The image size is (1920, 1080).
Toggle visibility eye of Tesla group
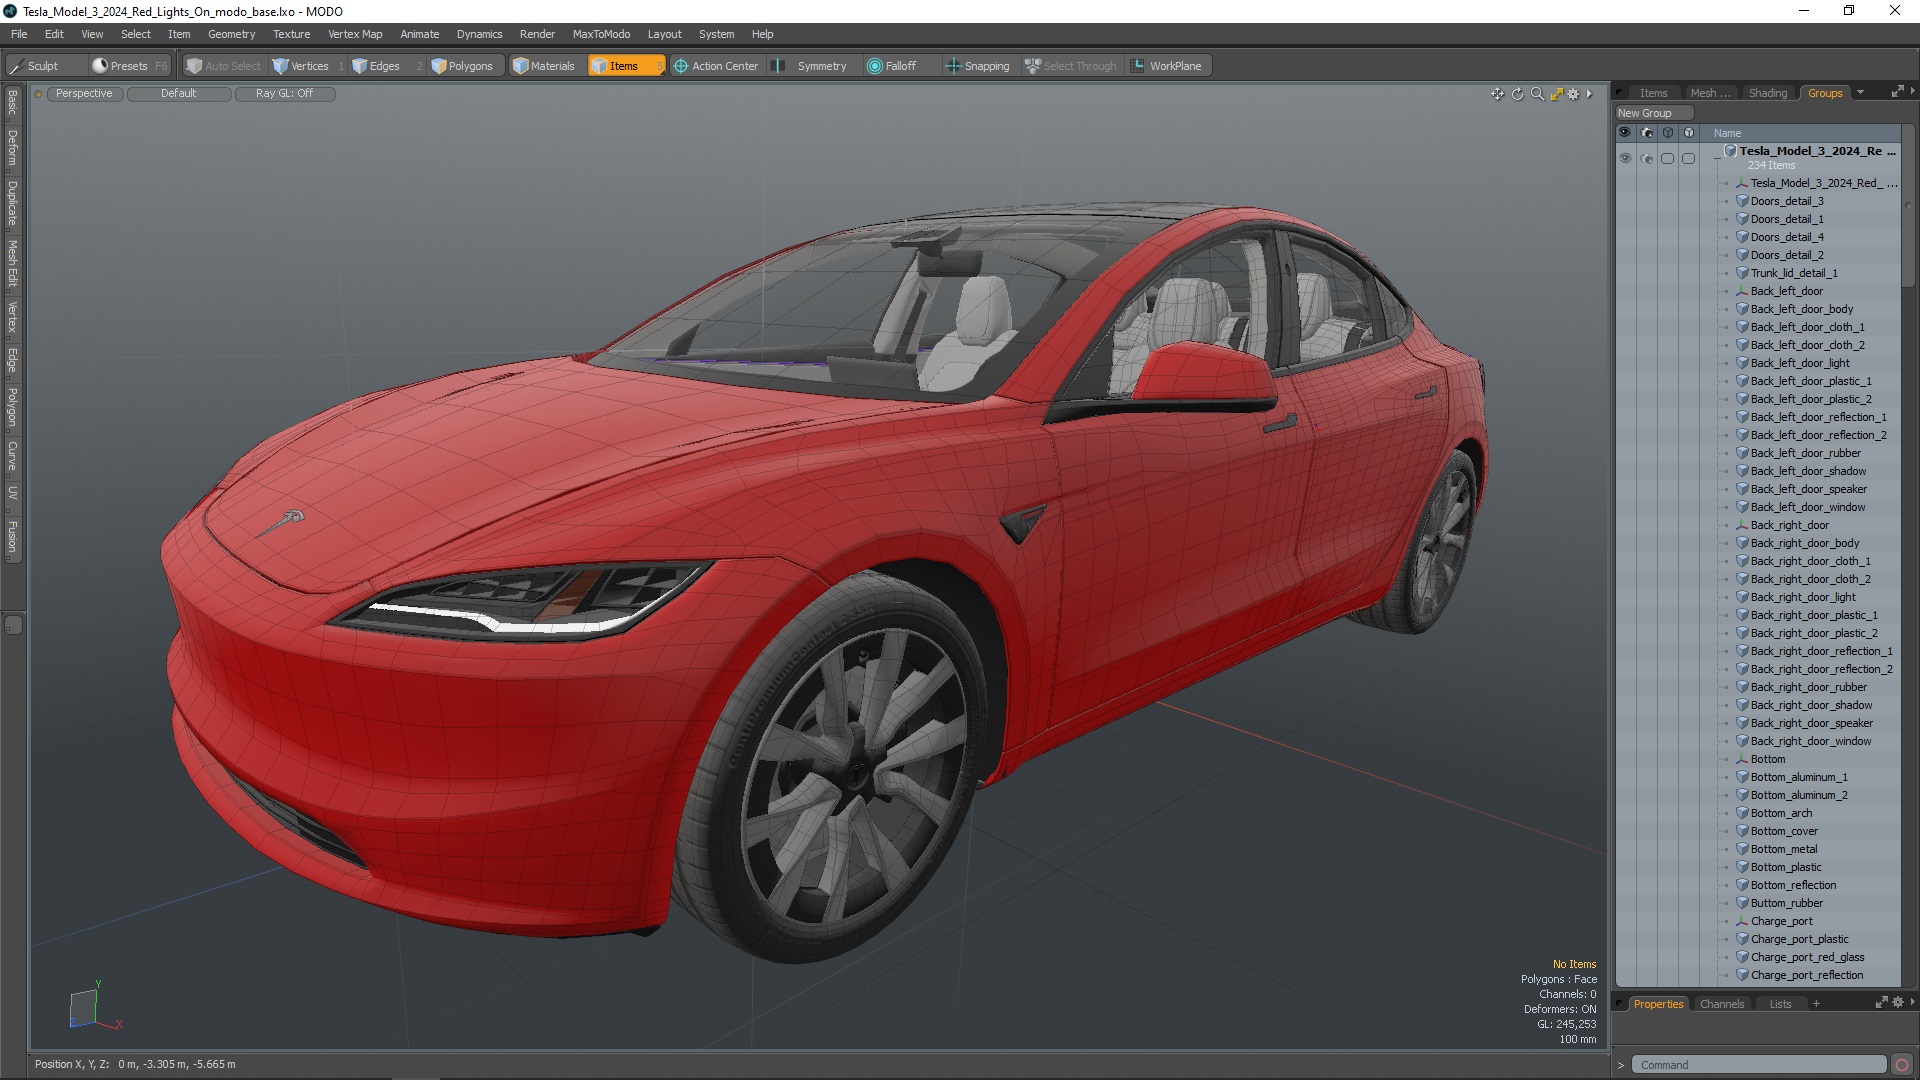(x=1625, y=158)
